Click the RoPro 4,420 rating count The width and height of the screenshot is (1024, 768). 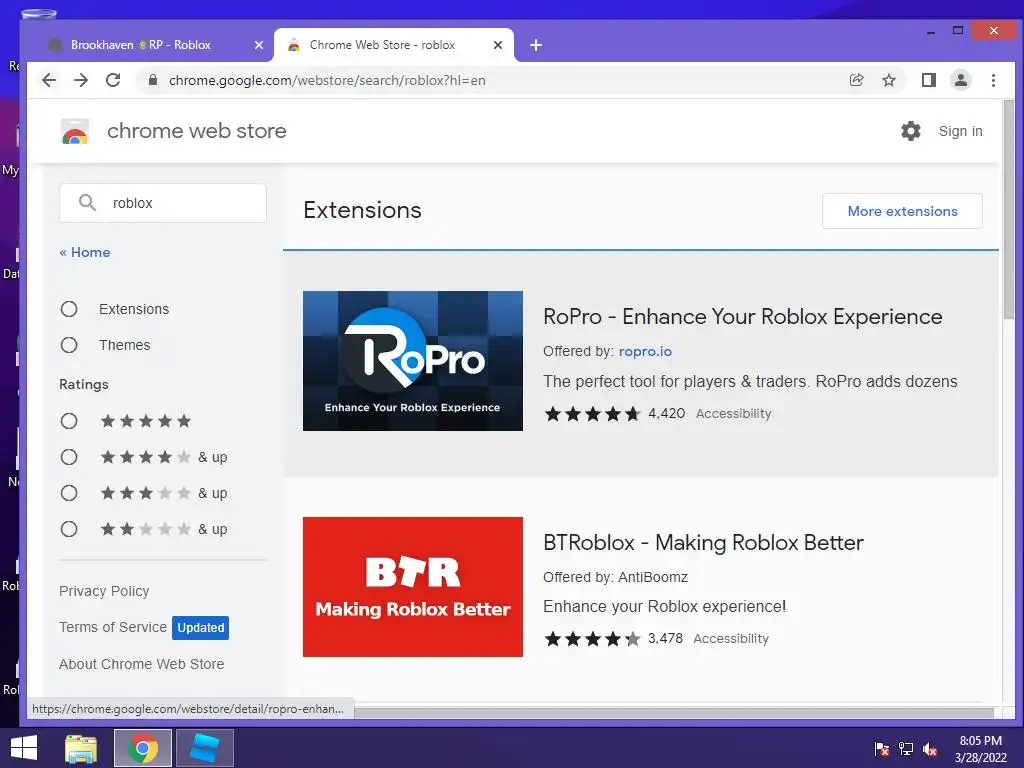(666, 413)
